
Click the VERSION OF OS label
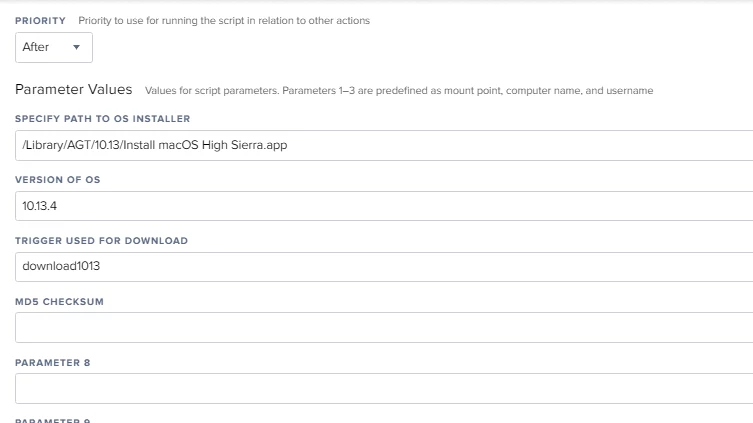pyautogui.click(x=58, y=180)
